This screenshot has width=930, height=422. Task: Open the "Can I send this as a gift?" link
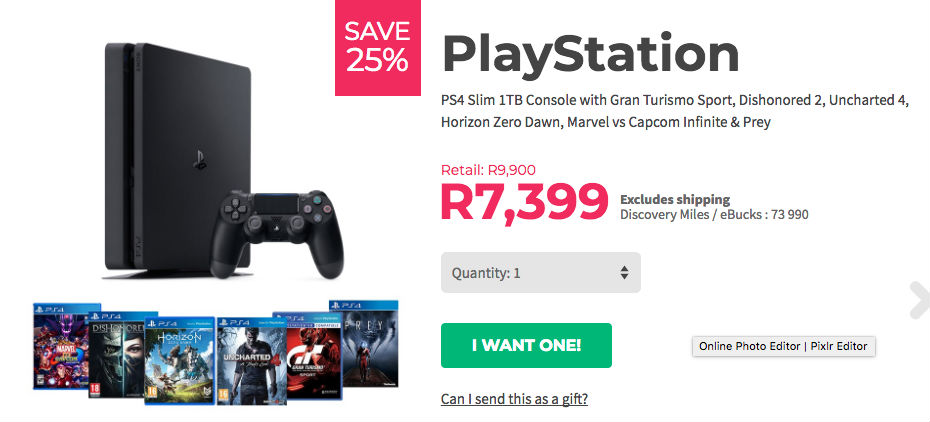point(514,399)
